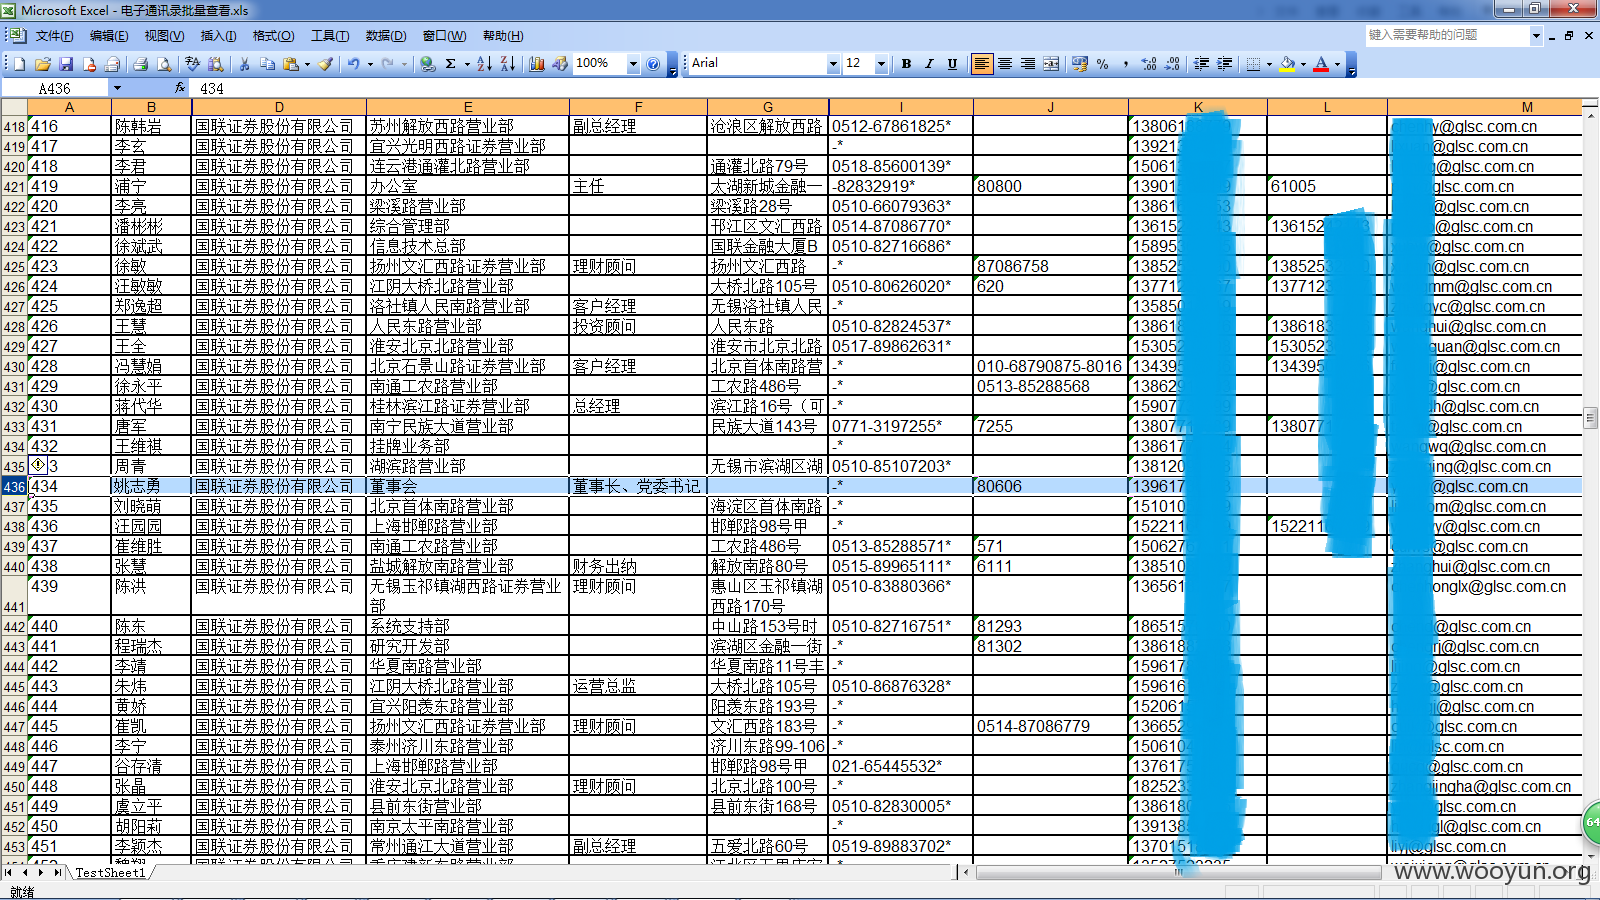The image size is (1600, 900).
Task: Select cell with name 姚志勇
Action: click(151, 487)
